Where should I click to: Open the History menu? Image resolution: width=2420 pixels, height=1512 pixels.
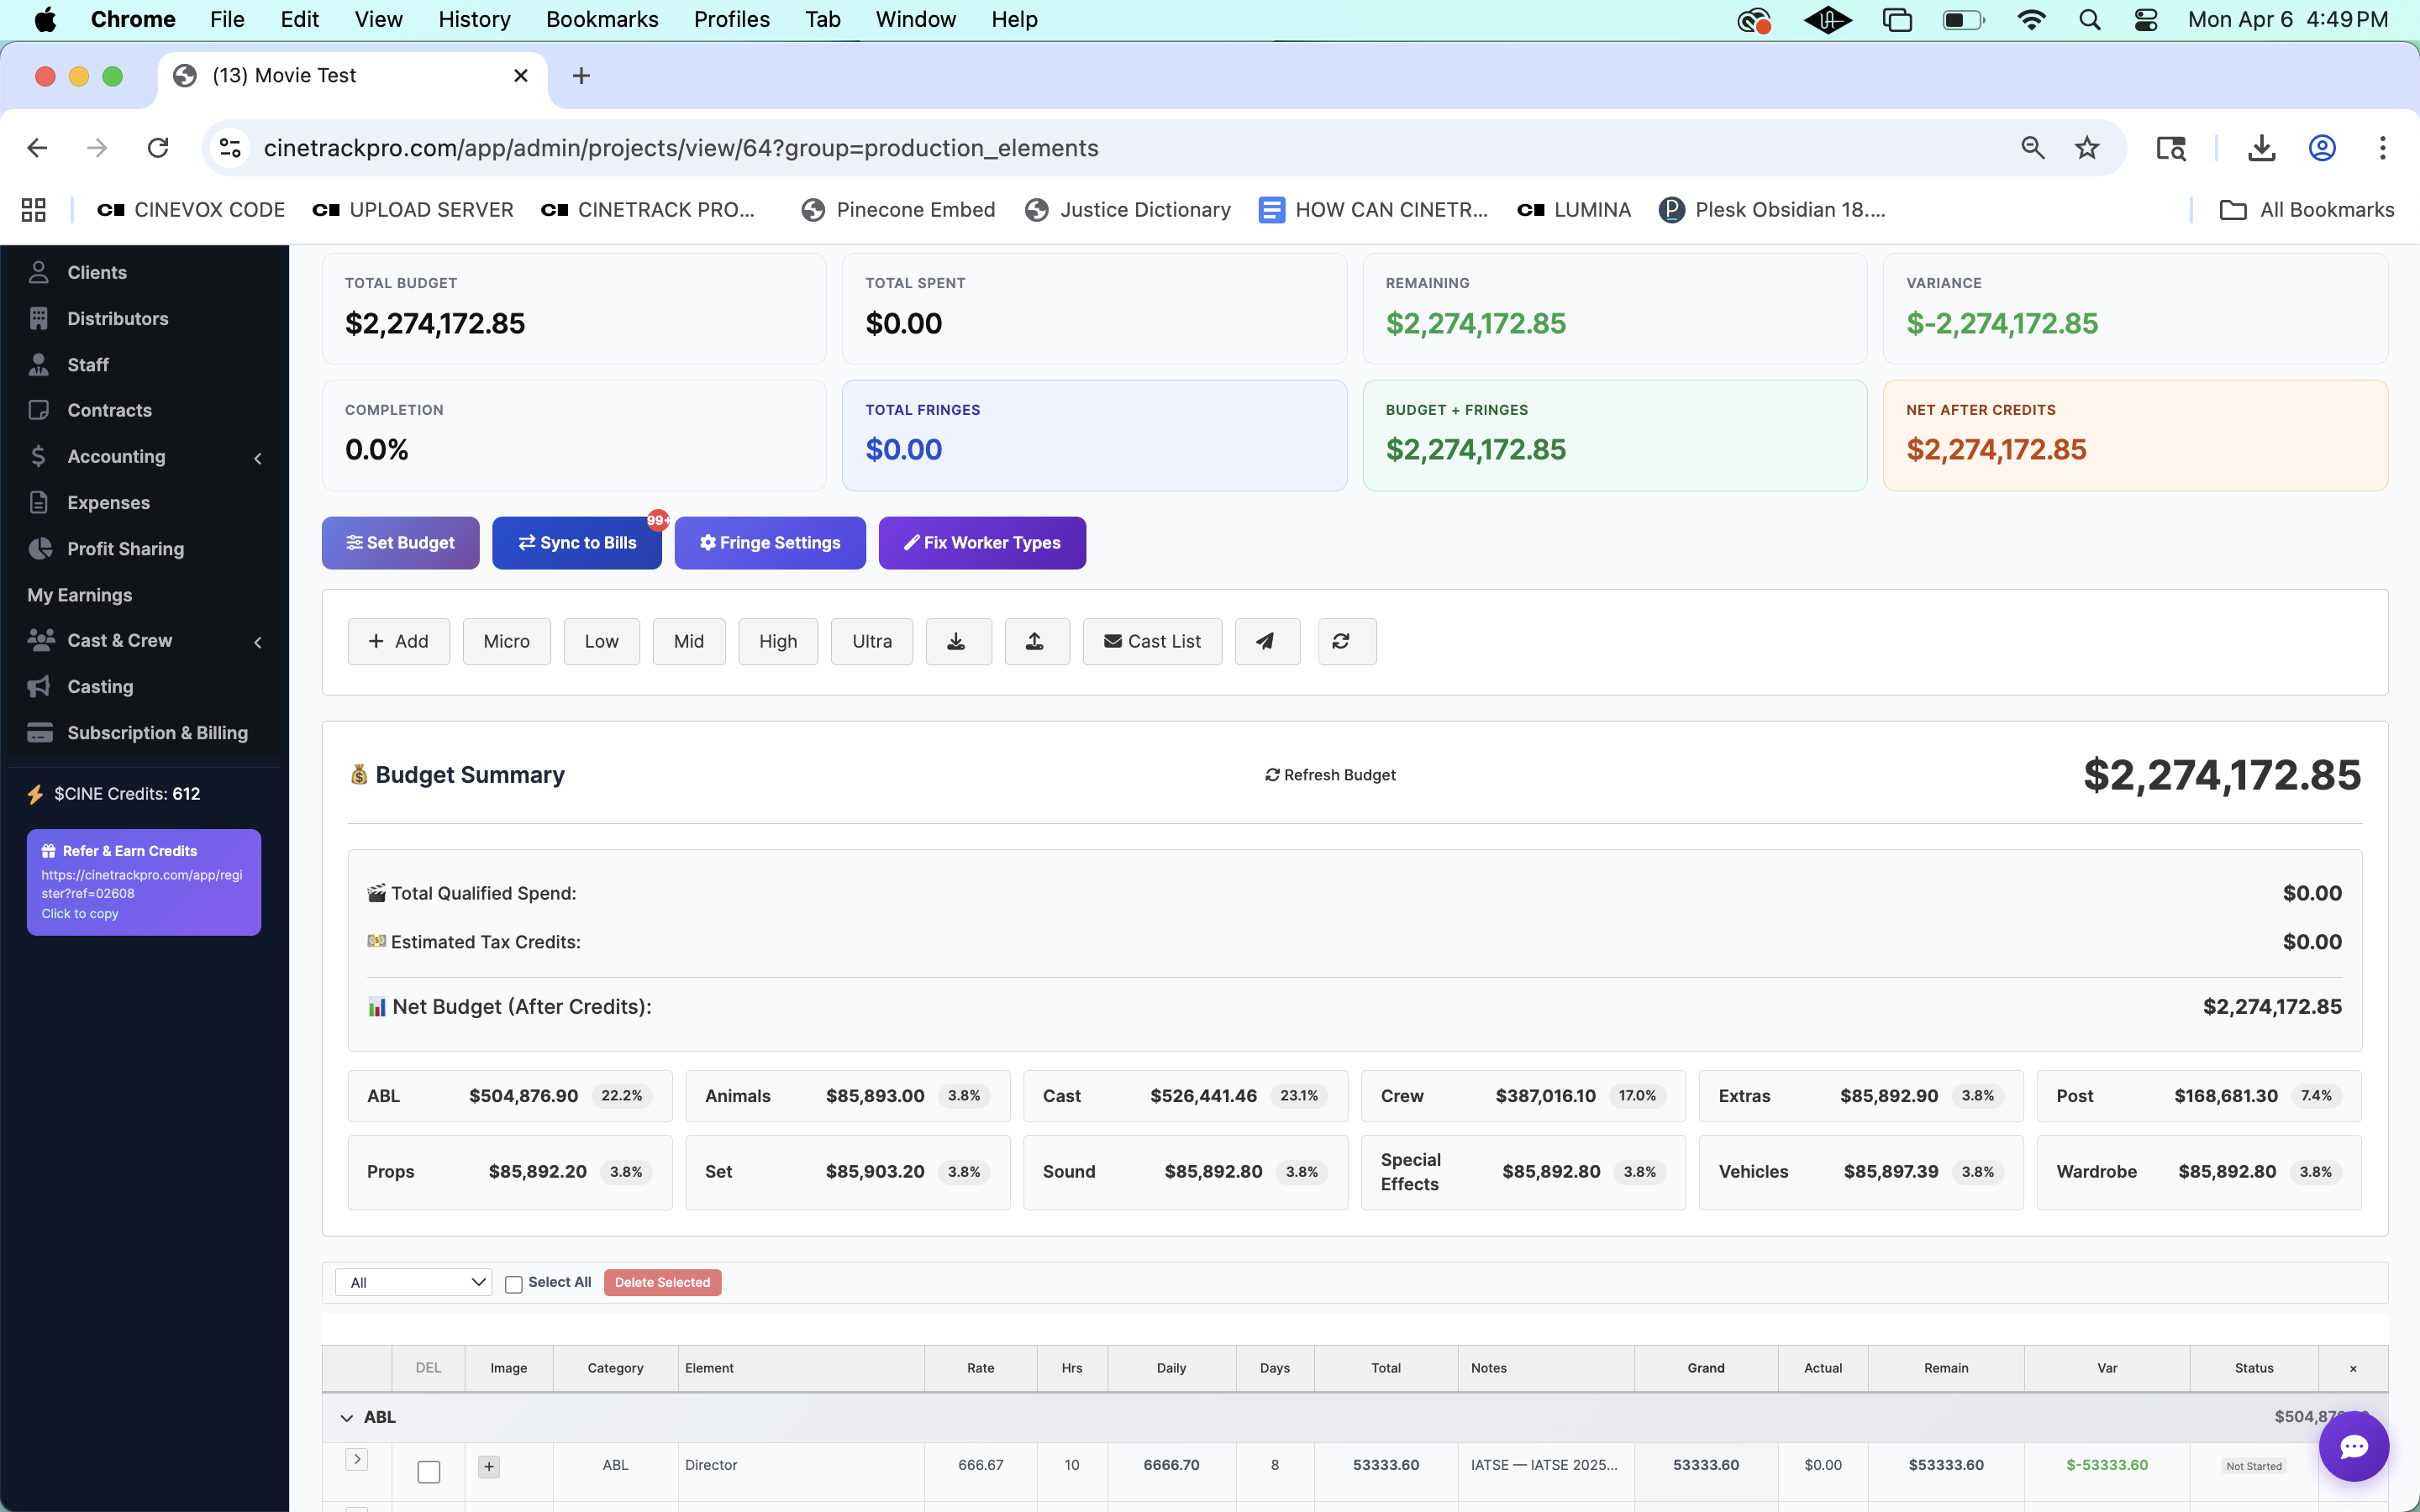coord(474,19)
